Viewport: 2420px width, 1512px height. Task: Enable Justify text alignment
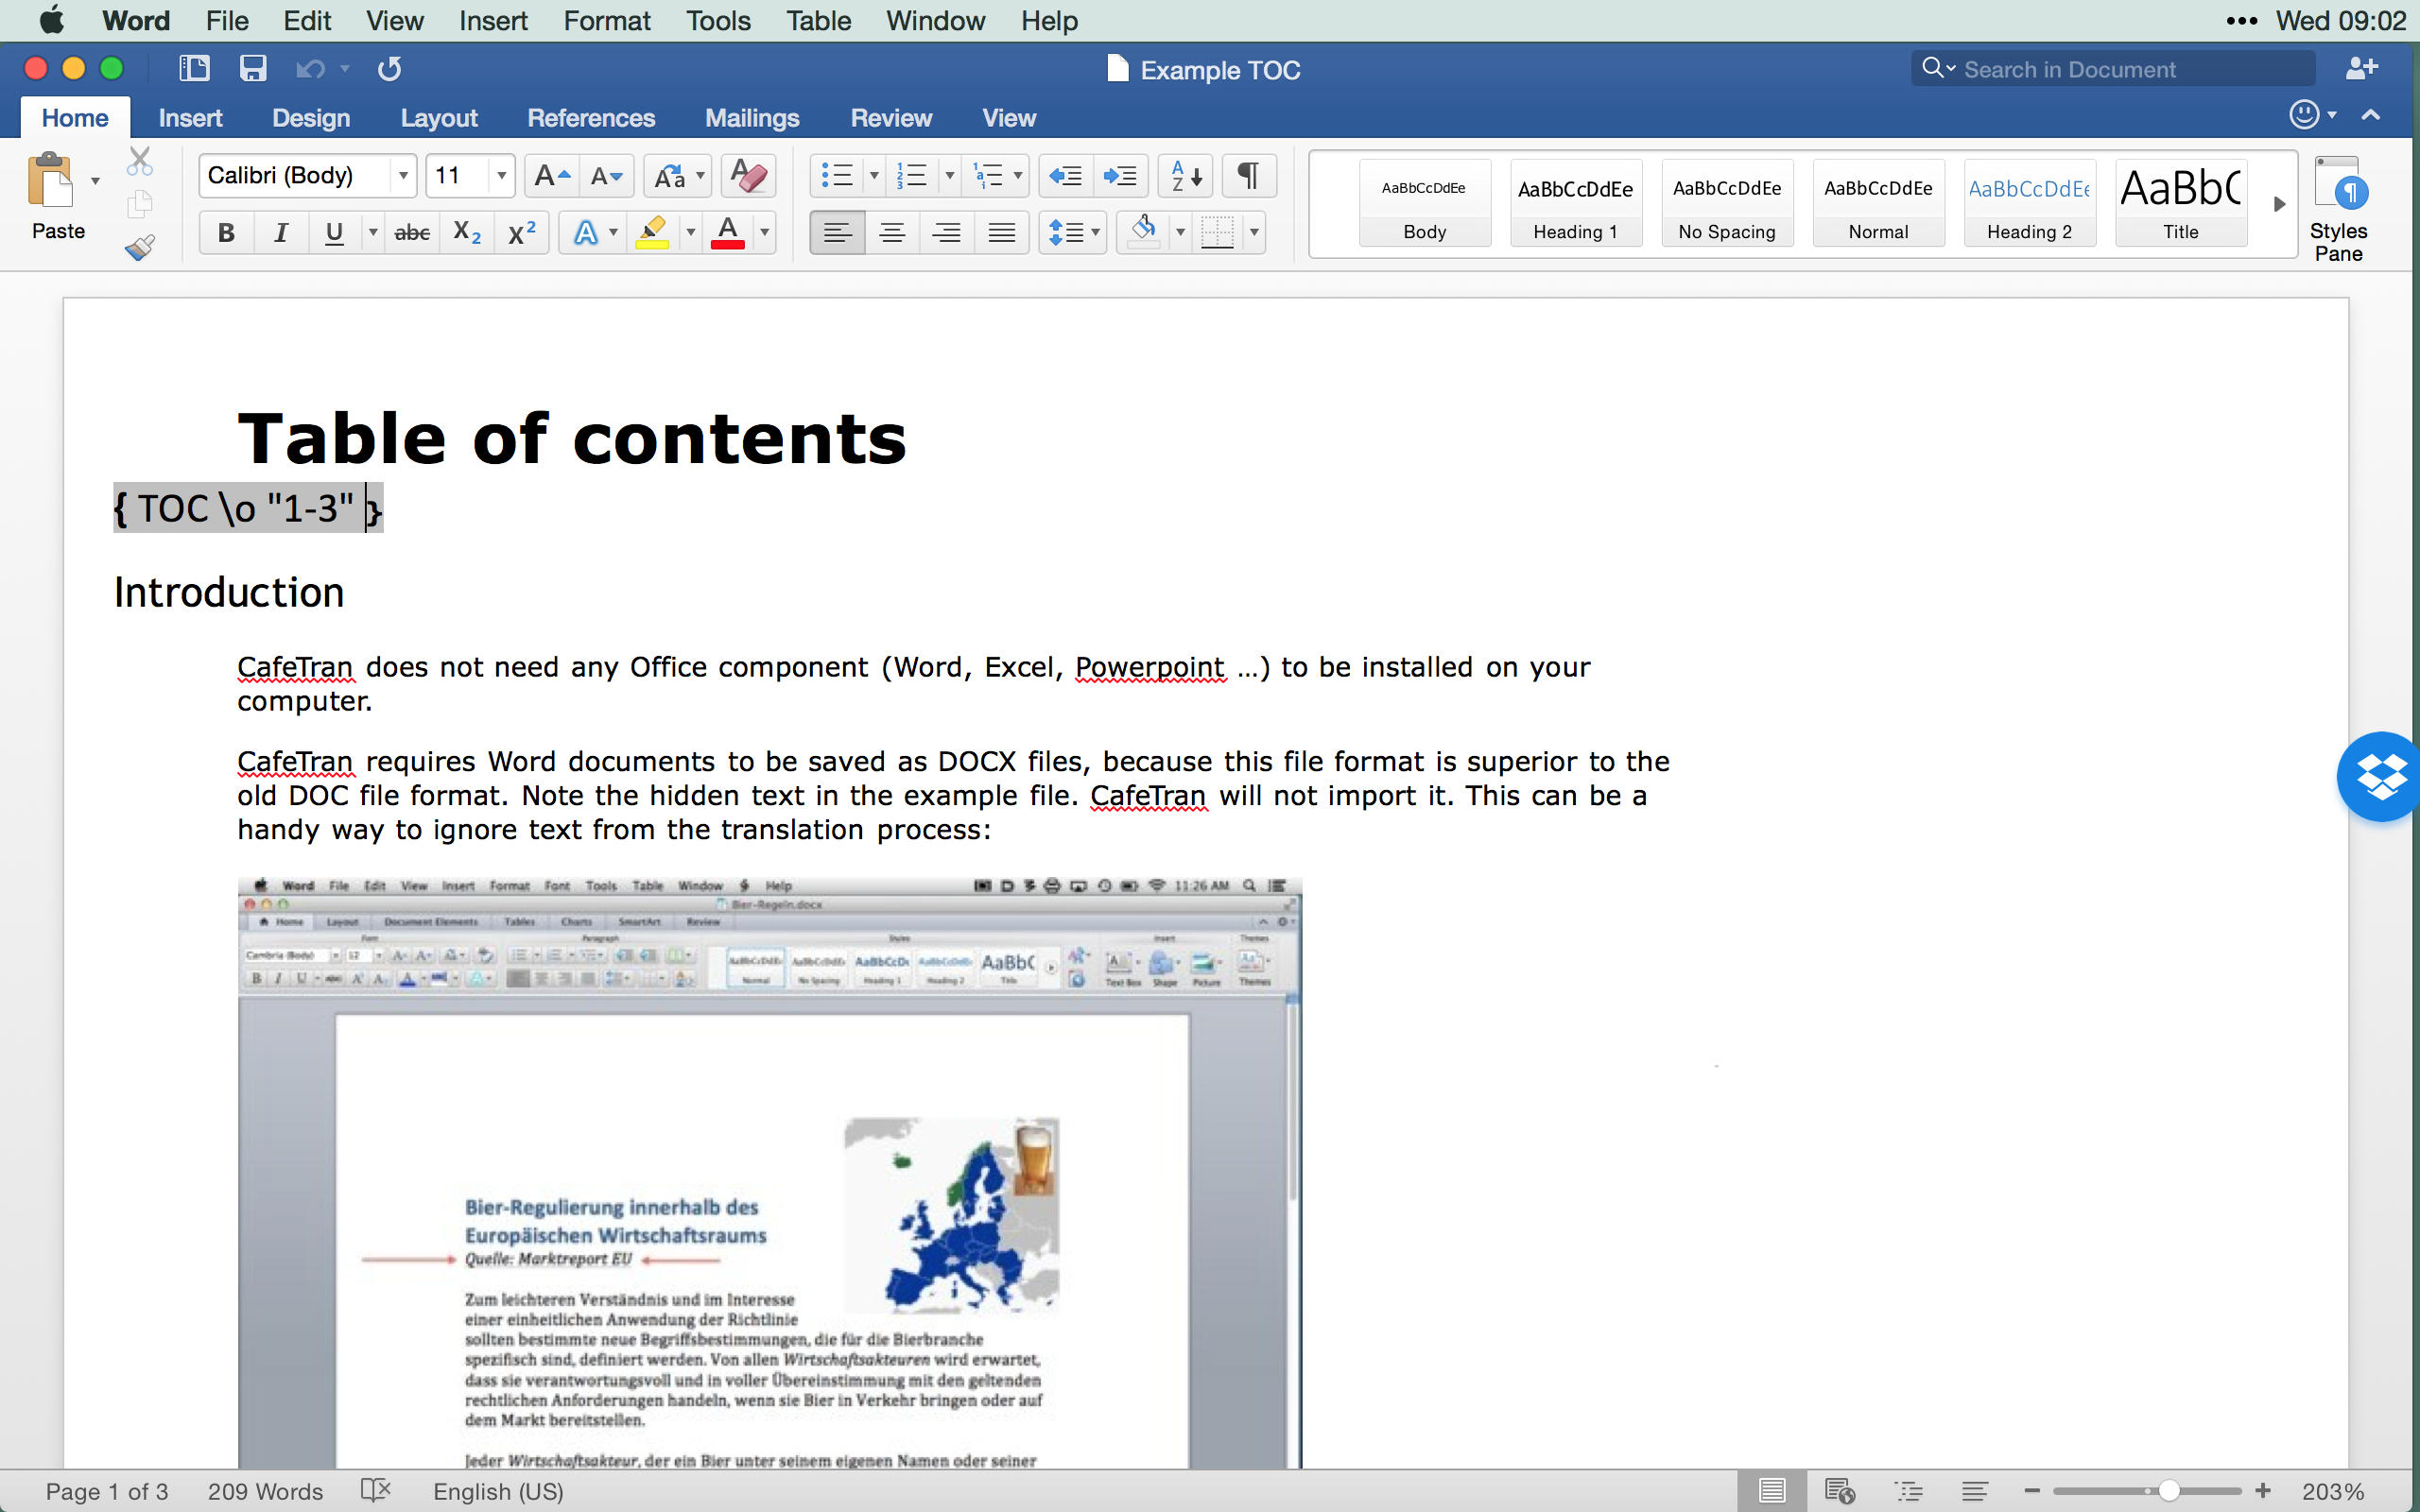point(1001,233)
